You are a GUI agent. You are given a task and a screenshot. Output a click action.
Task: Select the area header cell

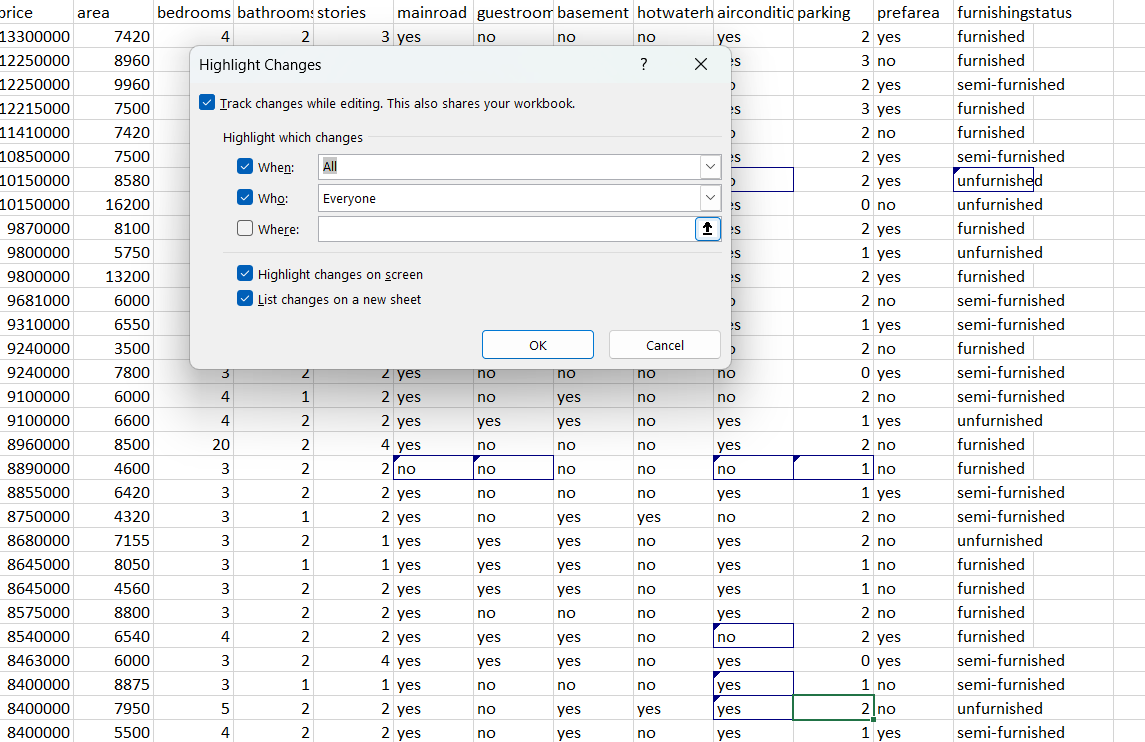(x=113, y=12)
